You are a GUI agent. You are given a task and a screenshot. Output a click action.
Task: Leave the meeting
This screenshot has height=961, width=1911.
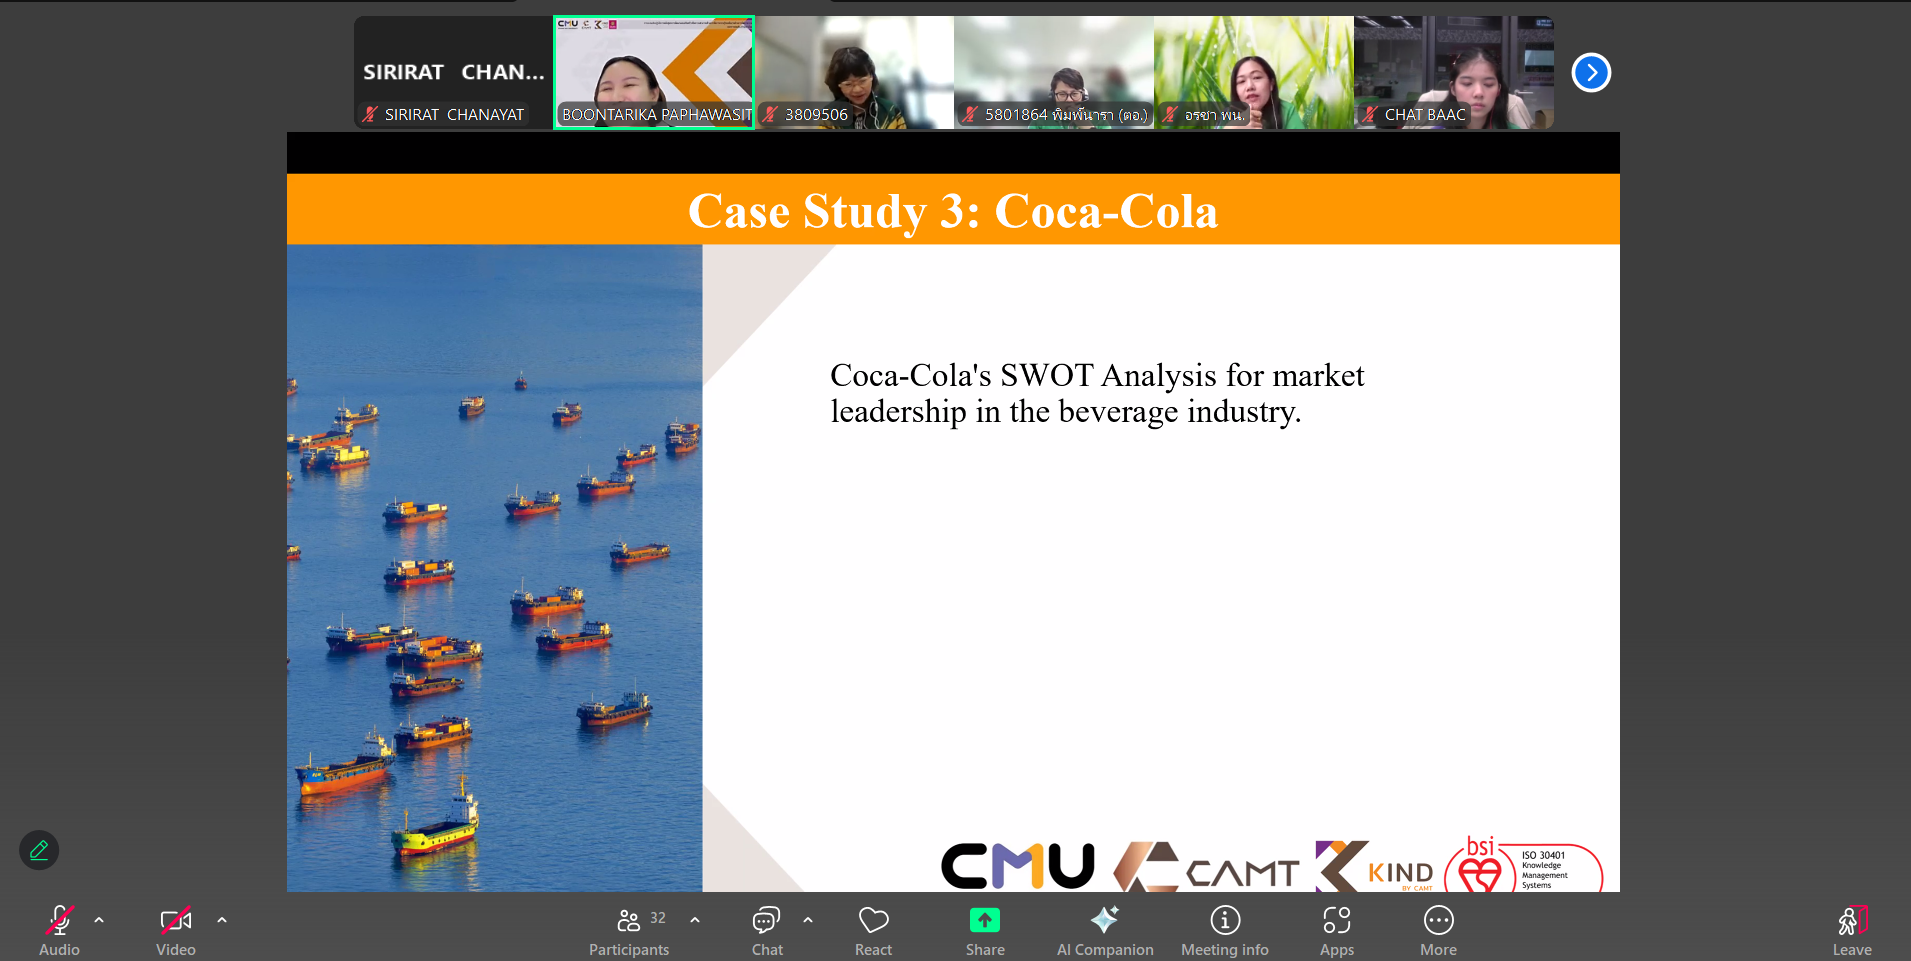point(1851,930)
